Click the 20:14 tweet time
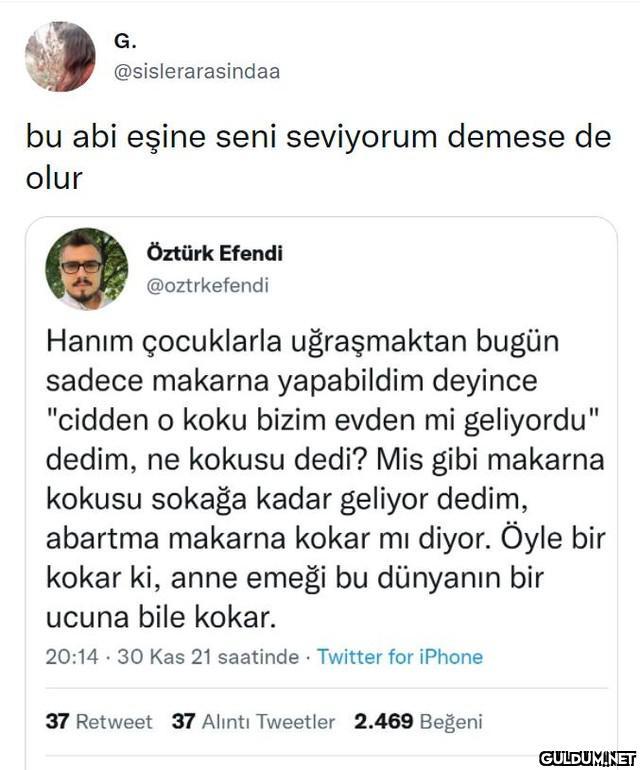This screenshot has height=770, width=640. [x=72, y=657]
